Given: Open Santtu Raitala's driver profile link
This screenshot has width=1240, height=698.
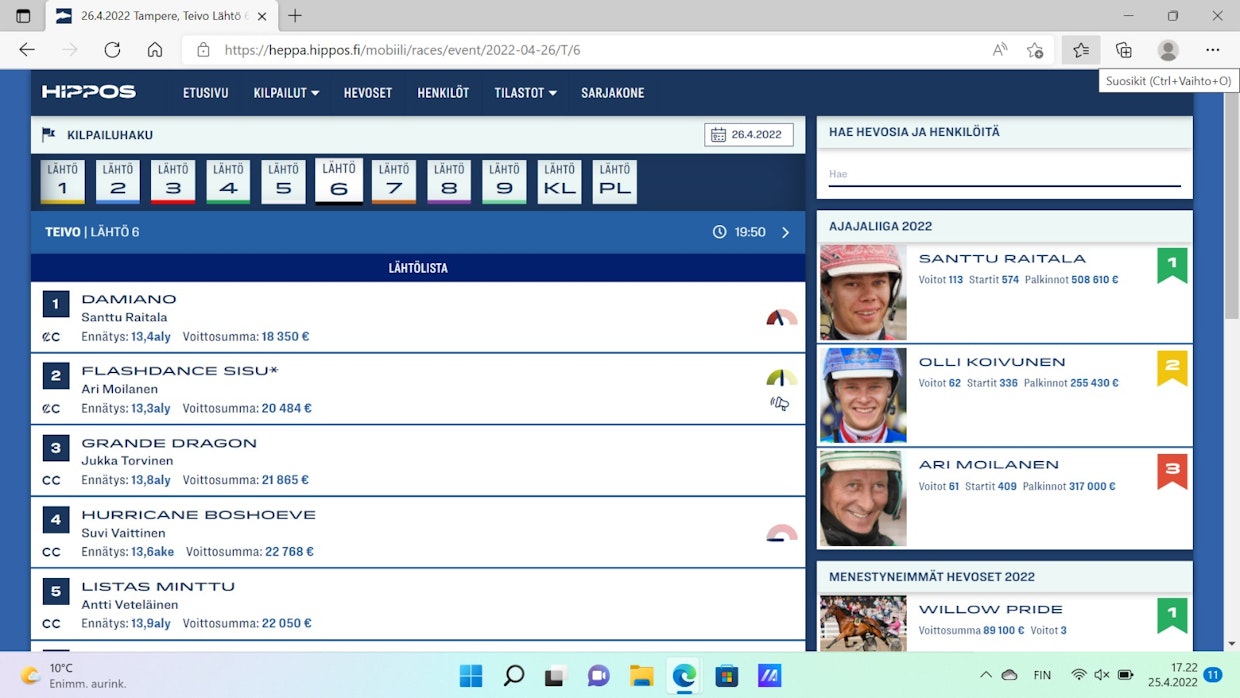Looking at the screenshot, I should [x=1002, y=258].
